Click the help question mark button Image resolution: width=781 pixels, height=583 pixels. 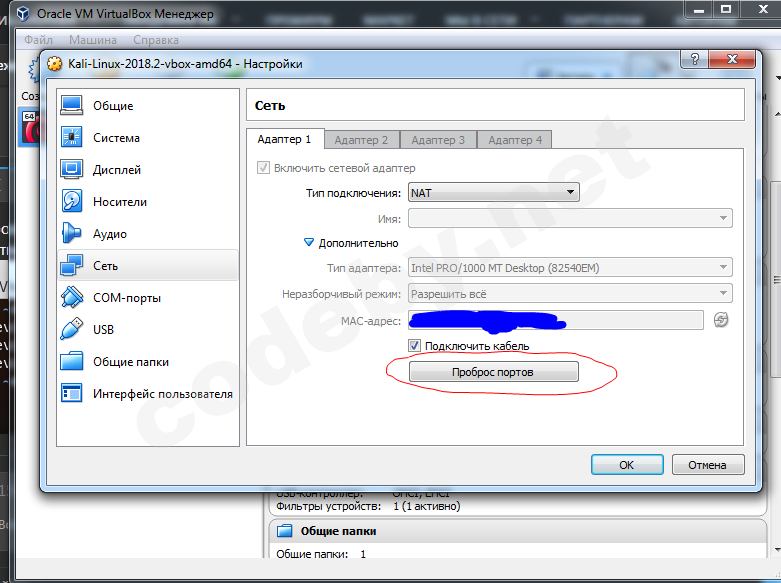[x=694, y=59]
